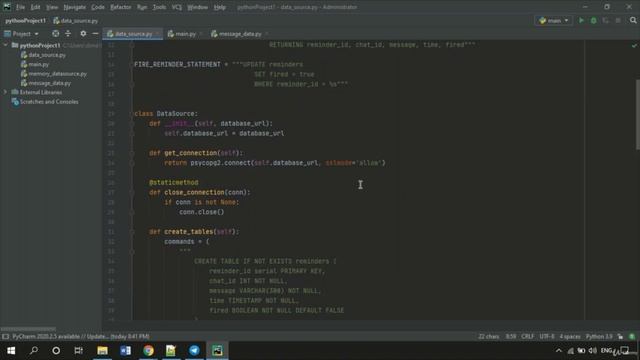Open Python 3.9 interpreter selector
The width and height of the screenshot is (640, 360).
[599, 337]
